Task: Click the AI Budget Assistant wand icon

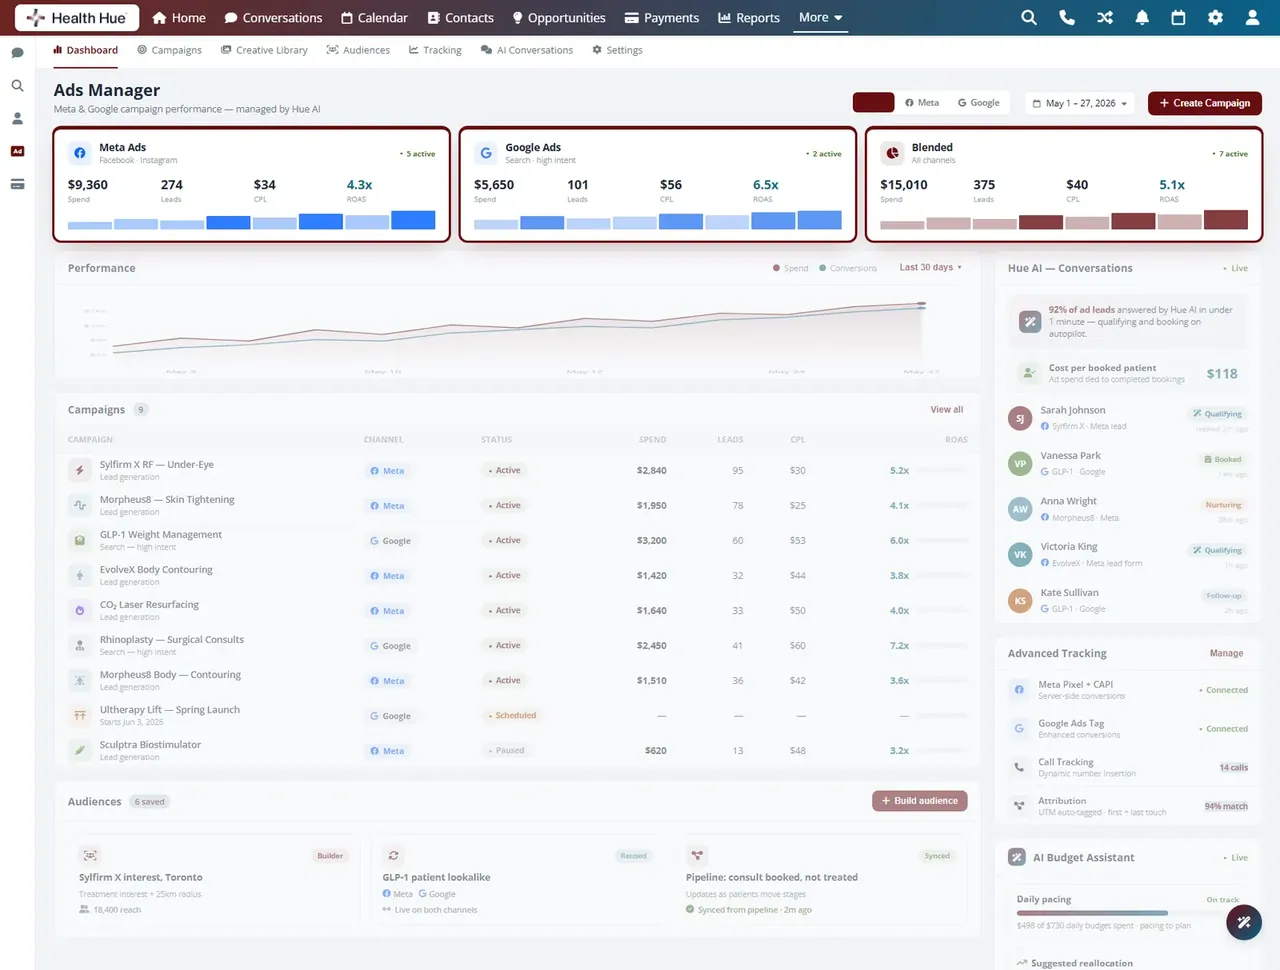Action: pyautogui.click(x=1017, y=857)
